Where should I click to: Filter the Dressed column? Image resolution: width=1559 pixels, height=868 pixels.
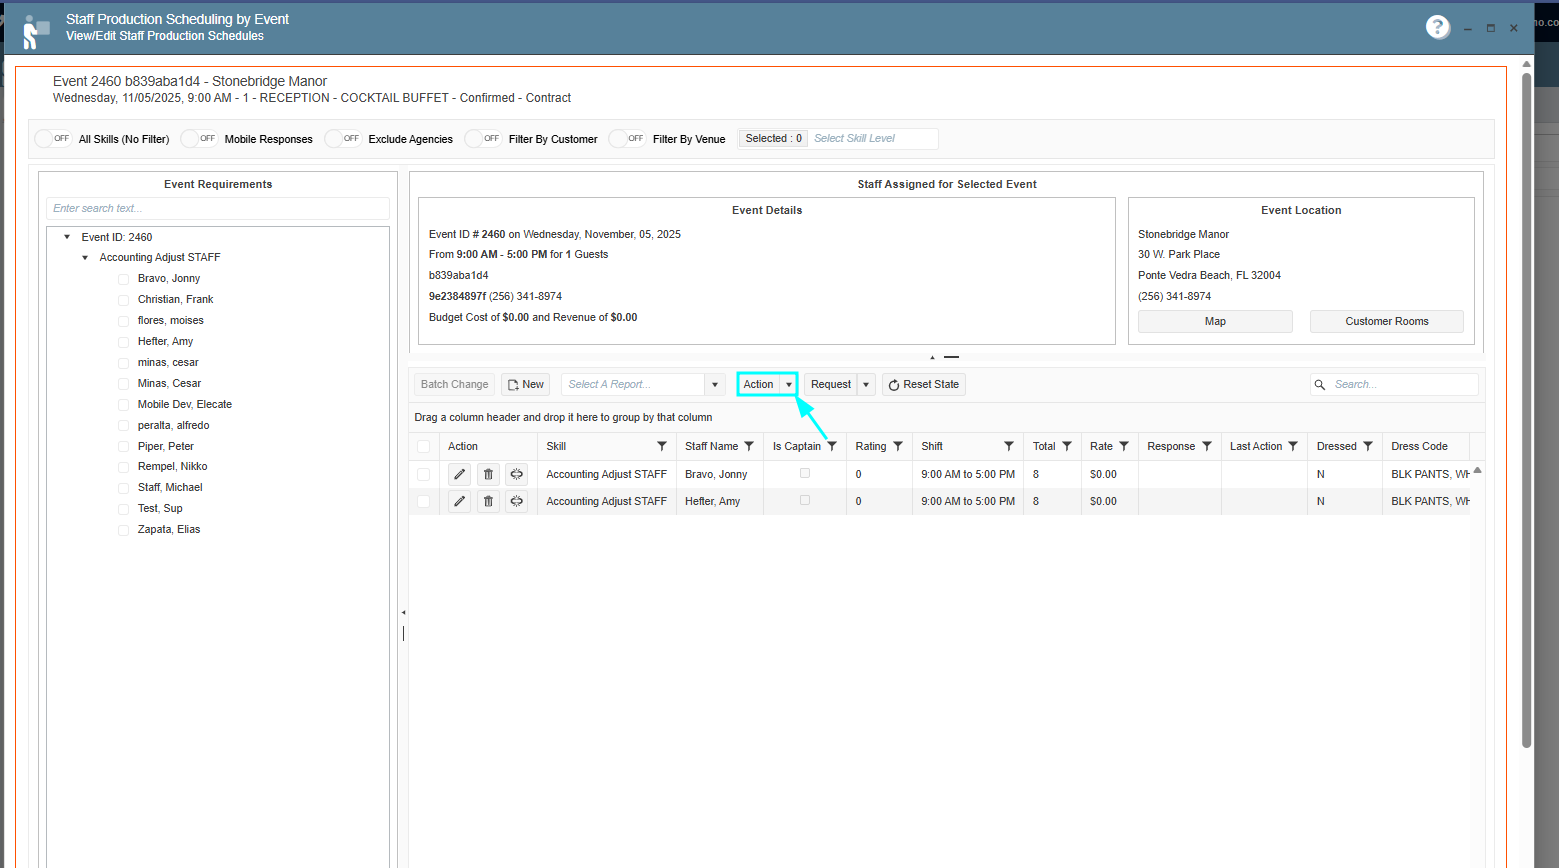(1368, 446)
